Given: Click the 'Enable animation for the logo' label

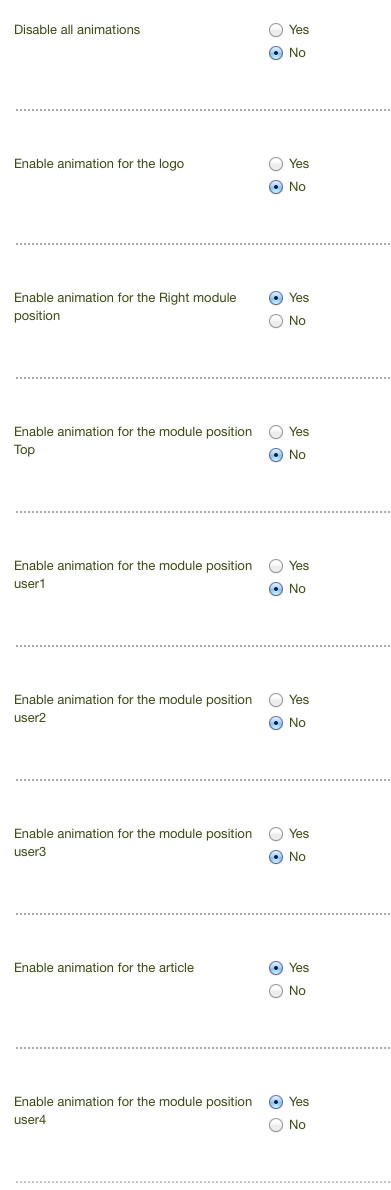Looking at the screenshot, I should [x=99, y=164].
